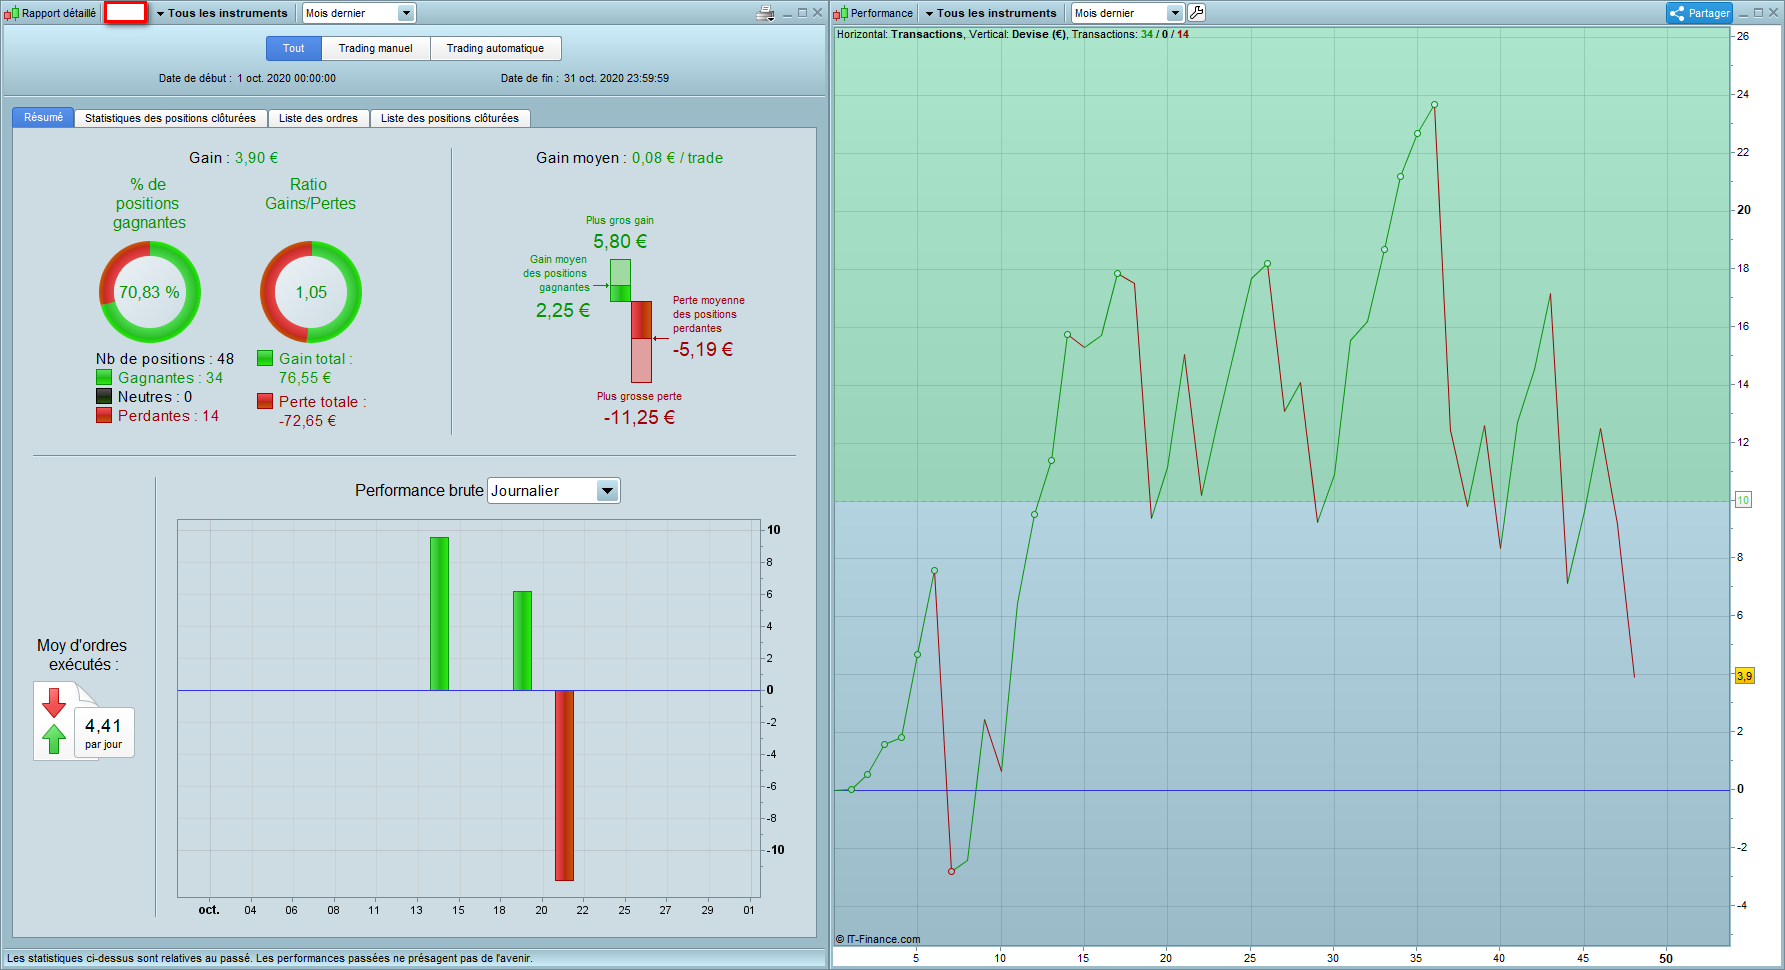1785x970 pixels.
Task: Switch to the Liste des ordres tab
Action: click(x=318, y=118)
